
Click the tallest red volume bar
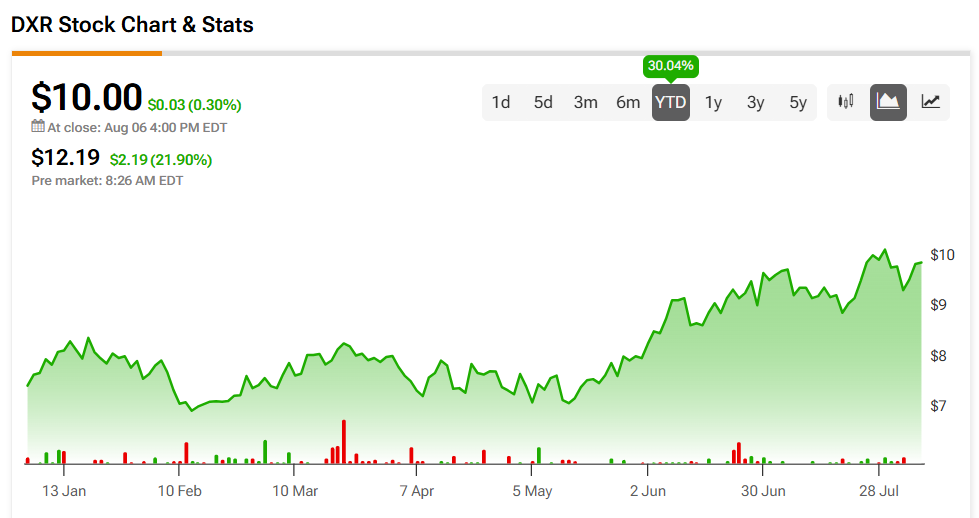(343, 441)
